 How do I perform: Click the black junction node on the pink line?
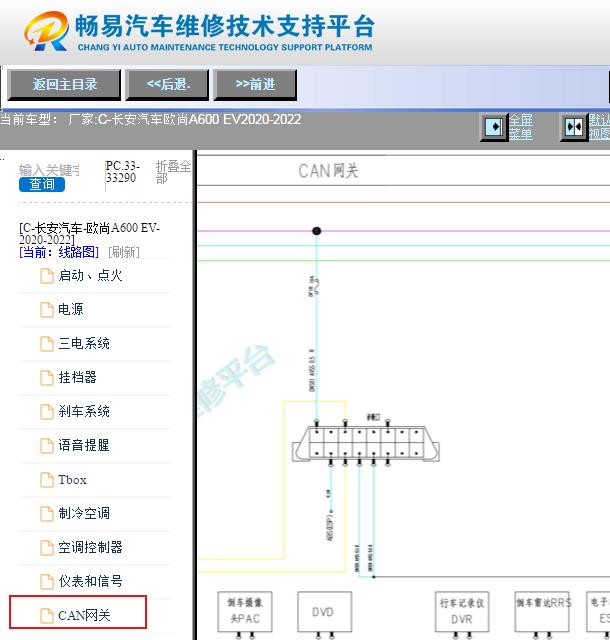pos(316,231)
